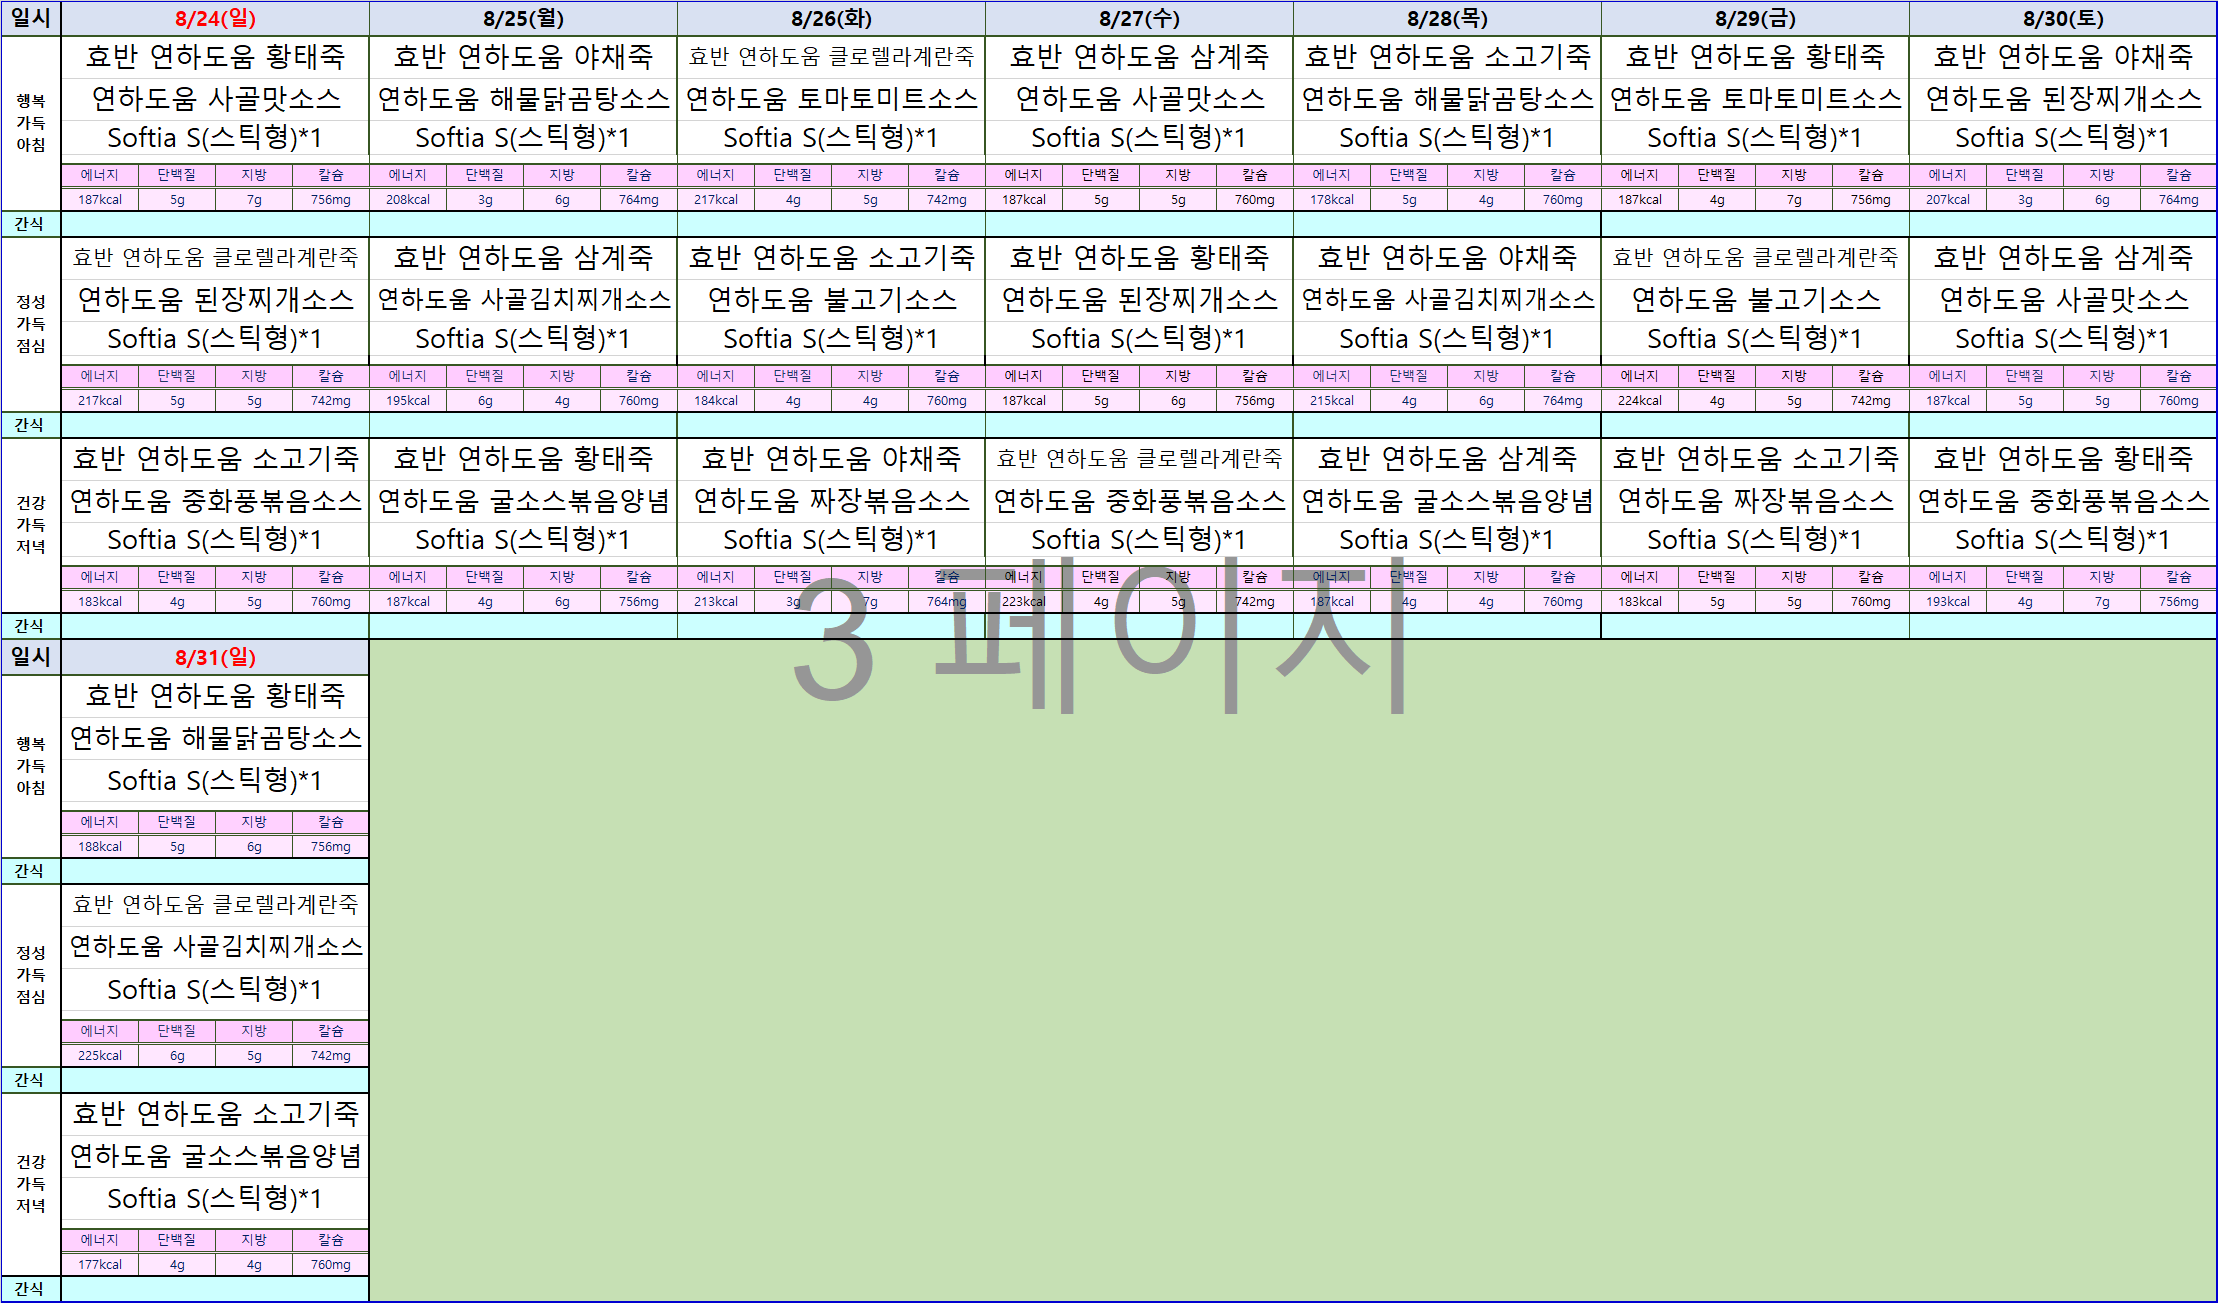Screen dimensions: 2218x1303
Task: Select the 8/28(목) date header
Action: coord(1447,19)
